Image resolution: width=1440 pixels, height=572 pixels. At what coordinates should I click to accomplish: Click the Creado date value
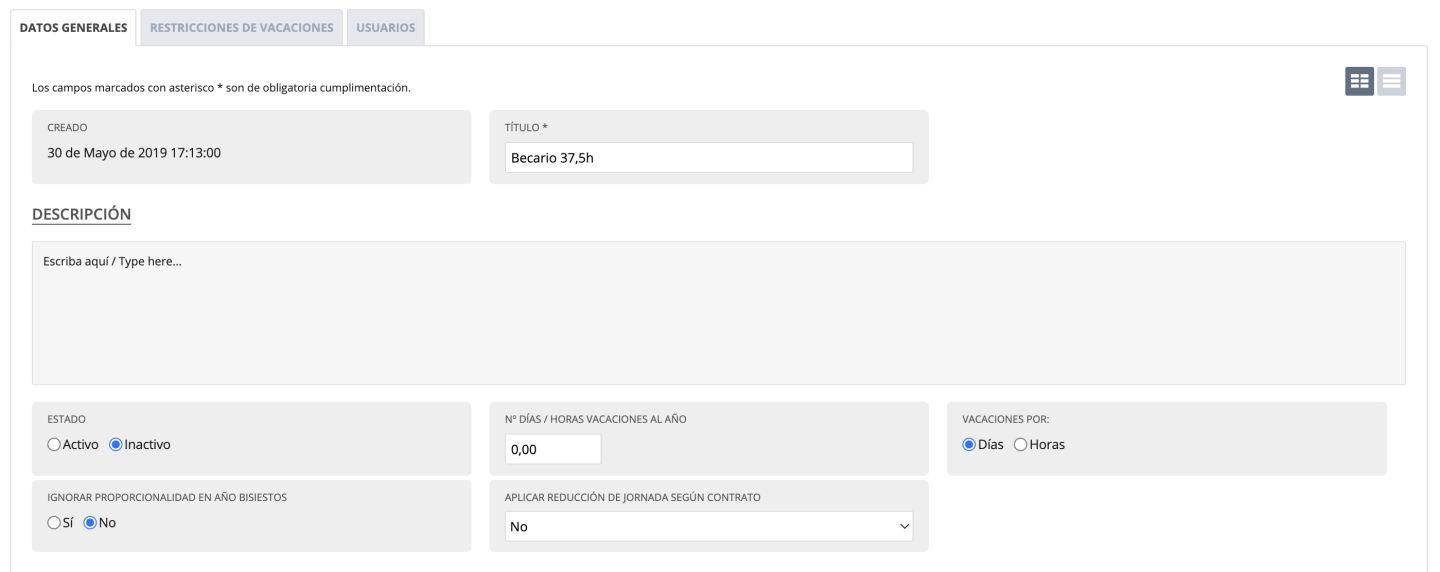(x=134, y=154)
